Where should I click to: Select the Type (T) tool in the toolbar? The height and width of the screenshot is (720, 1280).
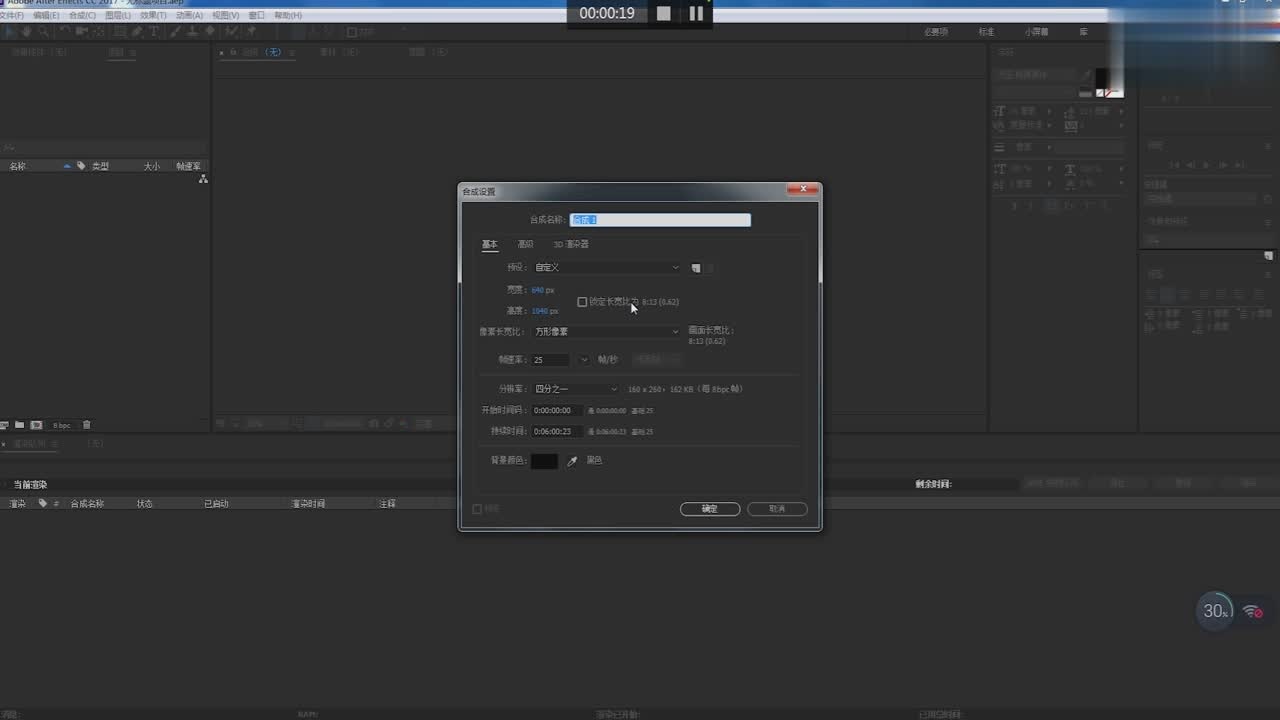(x=154, y=32)
